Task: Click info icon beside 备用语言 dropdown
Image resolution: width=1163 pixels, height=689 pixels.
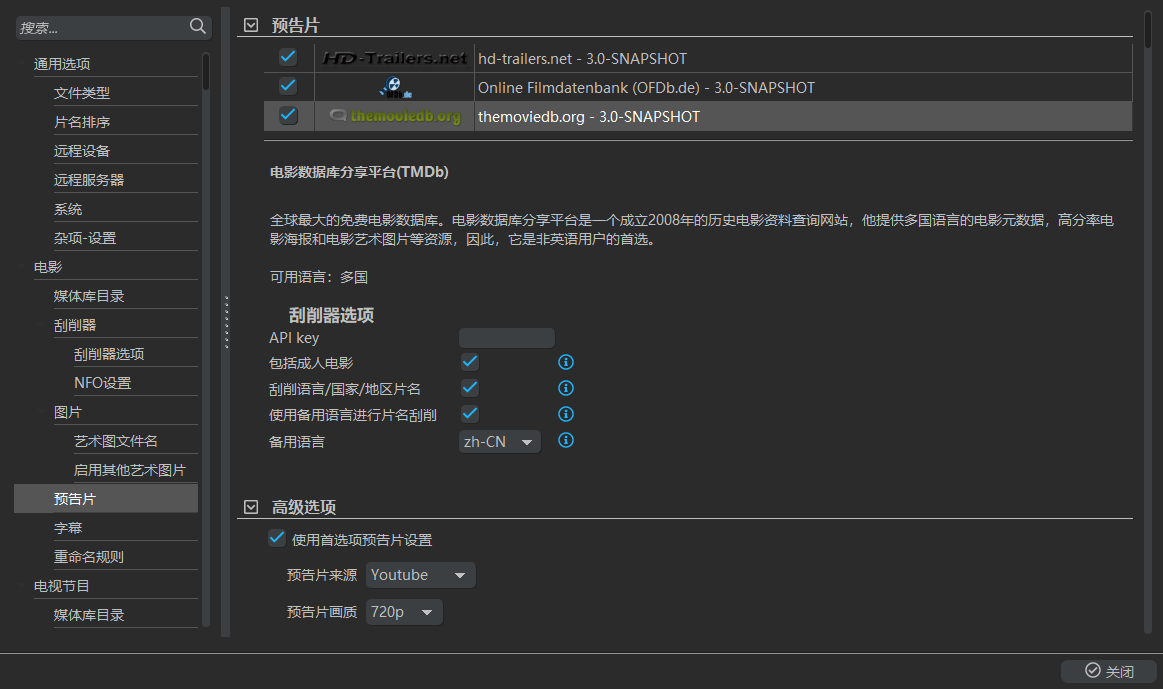Action: [565, 440]
